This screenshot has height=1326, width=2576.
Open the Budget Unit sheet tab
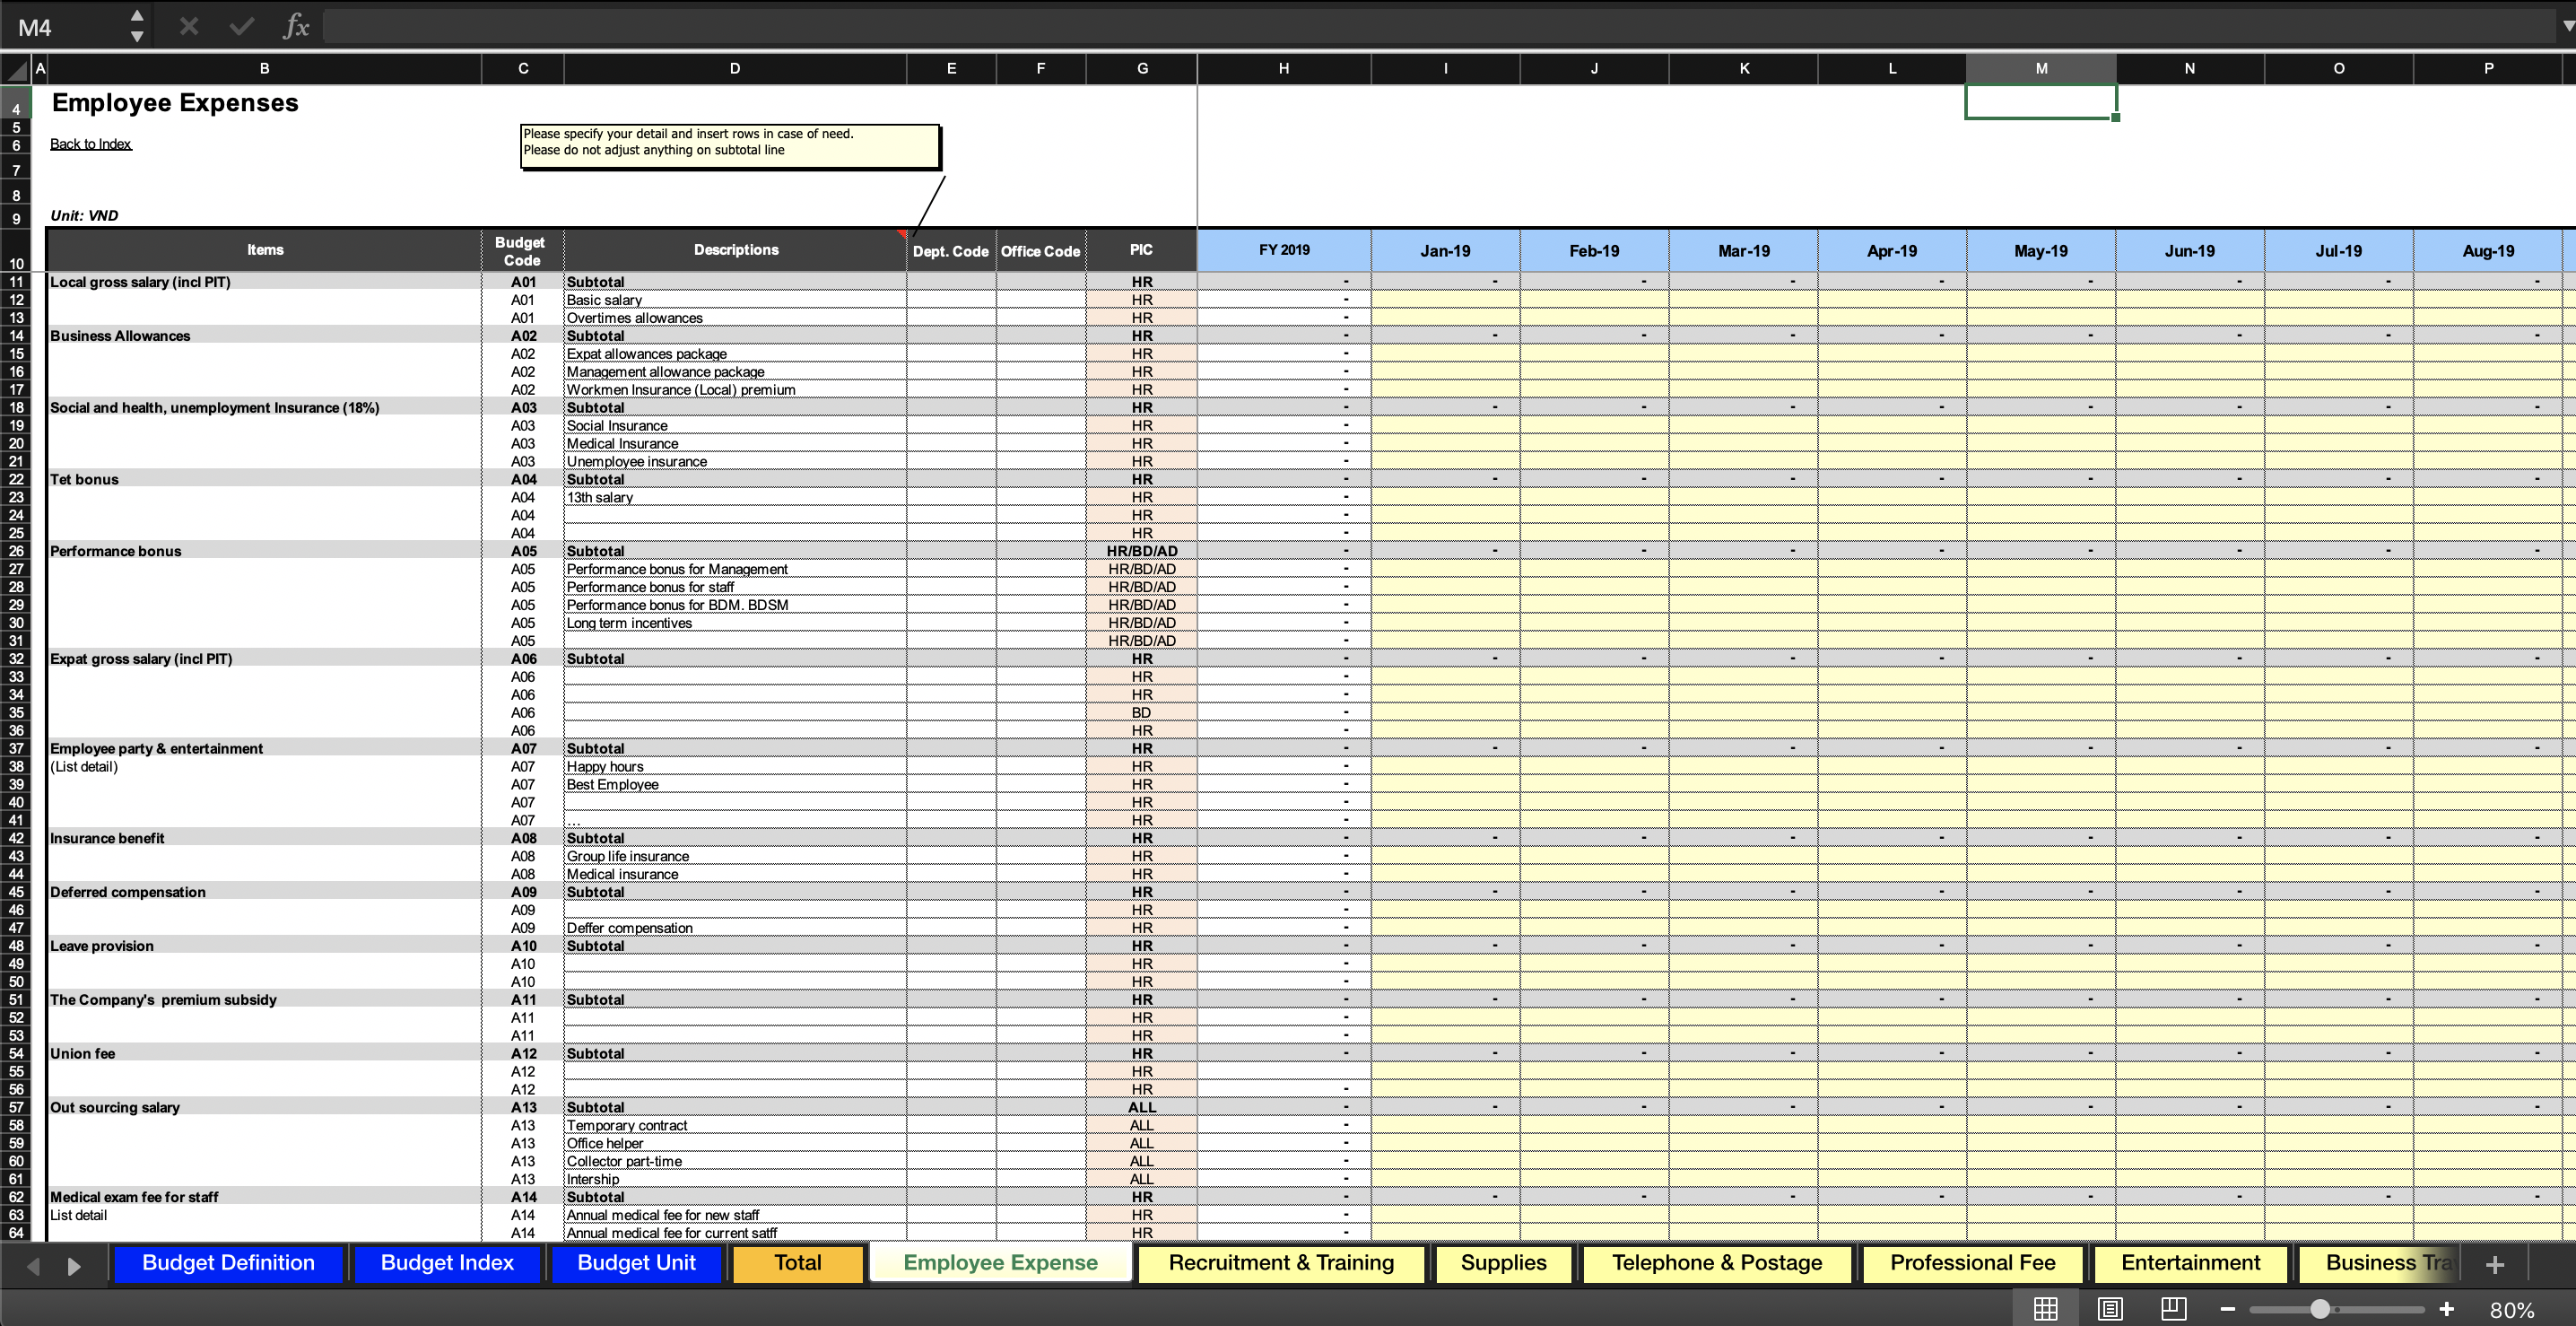pos(636,1263)
